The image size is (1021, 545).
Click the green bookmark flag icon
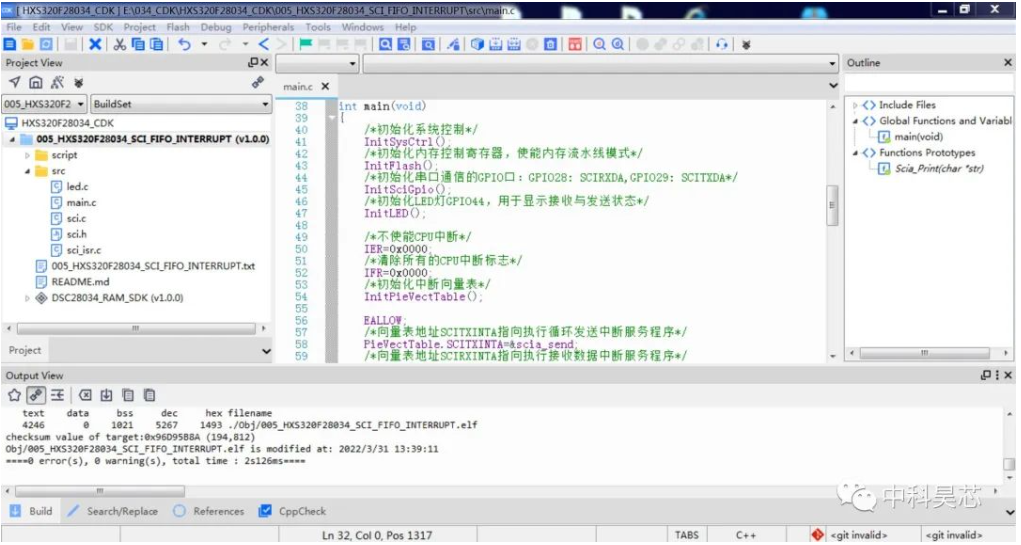305,44
